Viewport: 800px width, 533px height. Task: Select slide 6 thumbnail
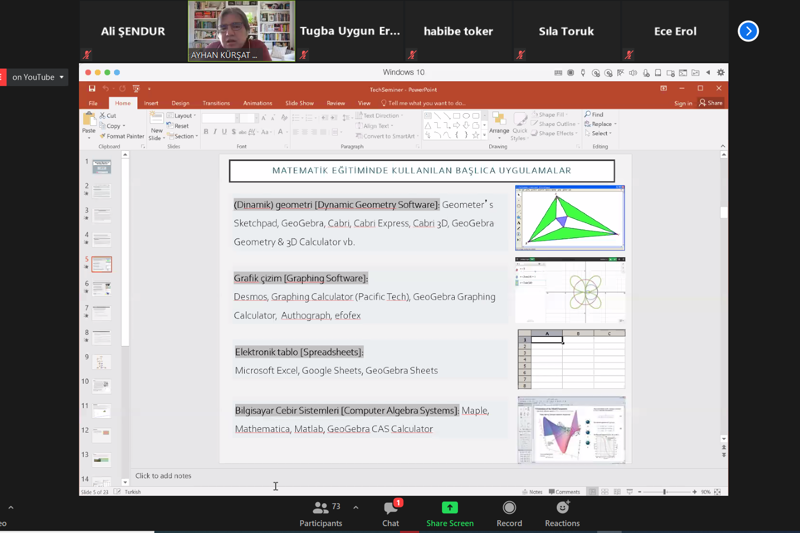click(102, 289)
